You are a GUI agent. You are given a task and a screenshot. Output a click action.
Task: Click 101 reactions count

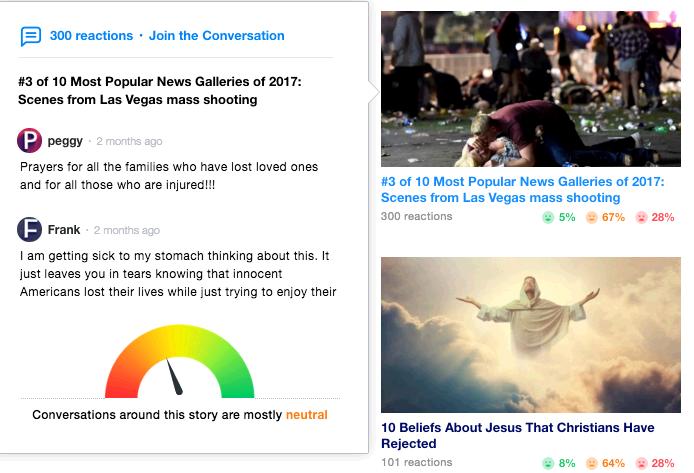[416, 463]
